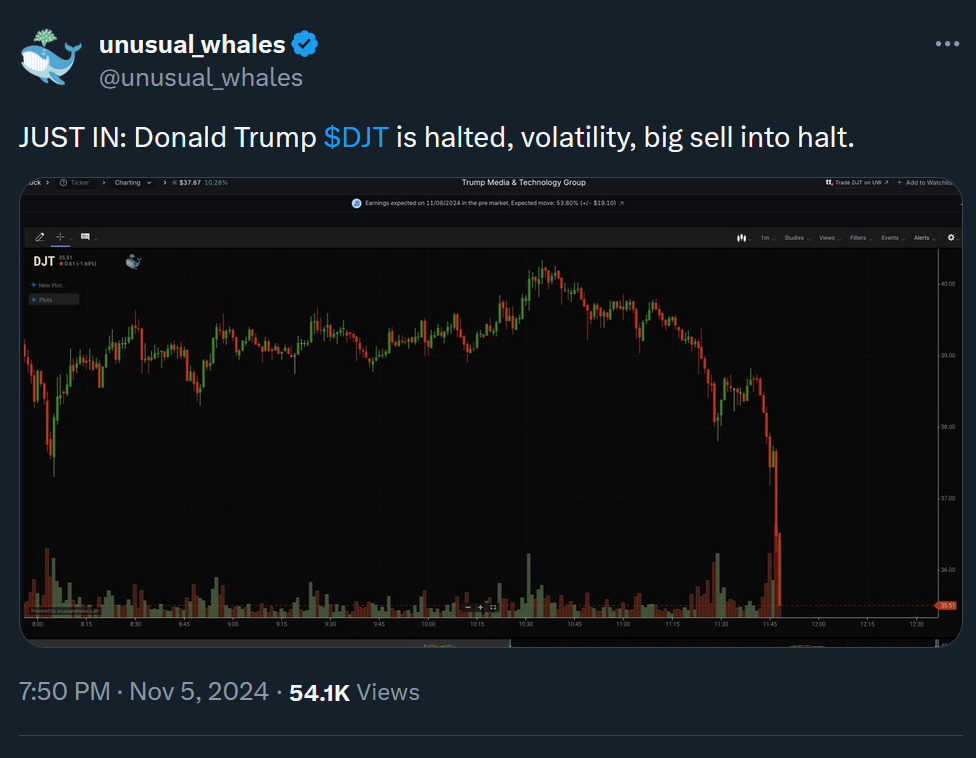Zoom in the chart with plus button
This screenshot has height=758, width=976.
[x=480, y=607]
